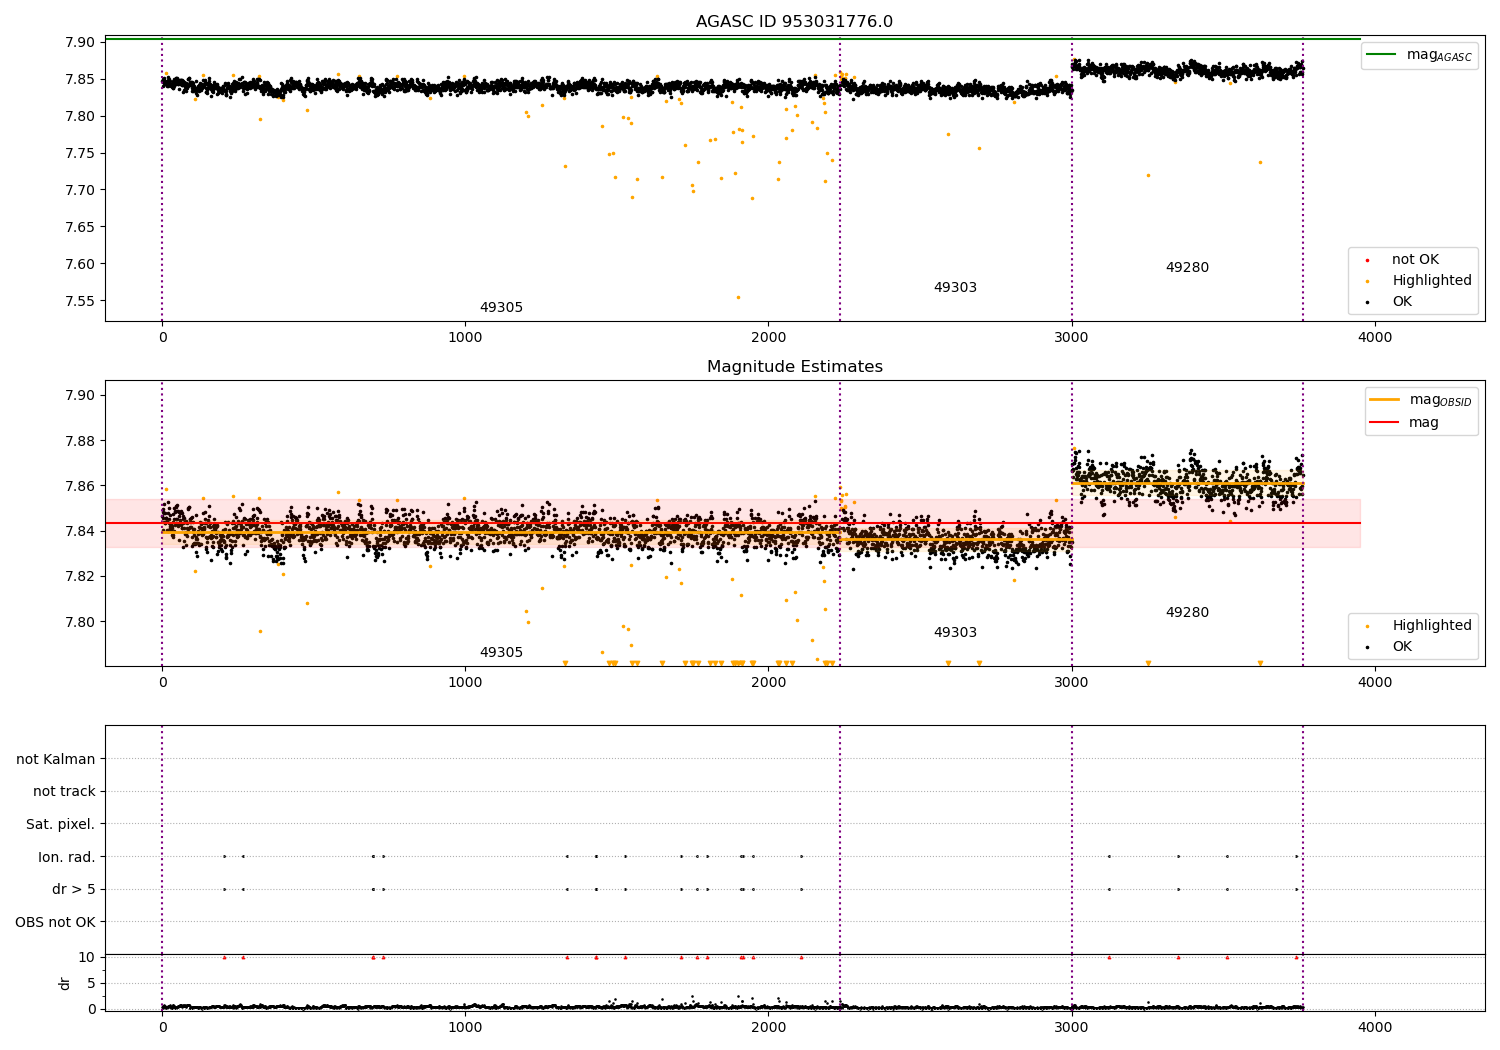Click the 10 tick on dr axis

pos(87,958)
